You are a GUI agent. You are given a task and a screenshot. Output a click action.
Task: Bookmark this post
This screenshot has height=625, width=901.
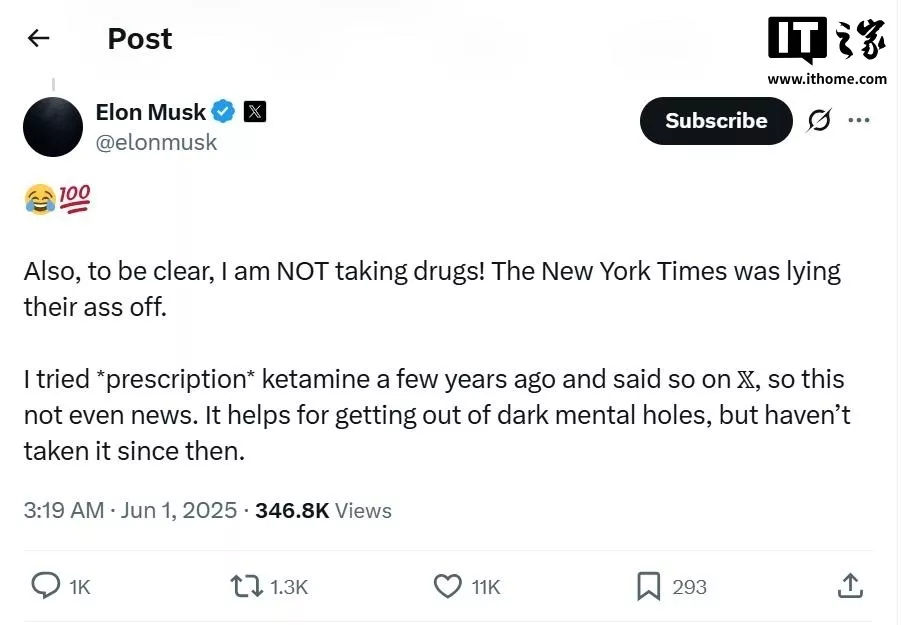click(x=649, y=587)
